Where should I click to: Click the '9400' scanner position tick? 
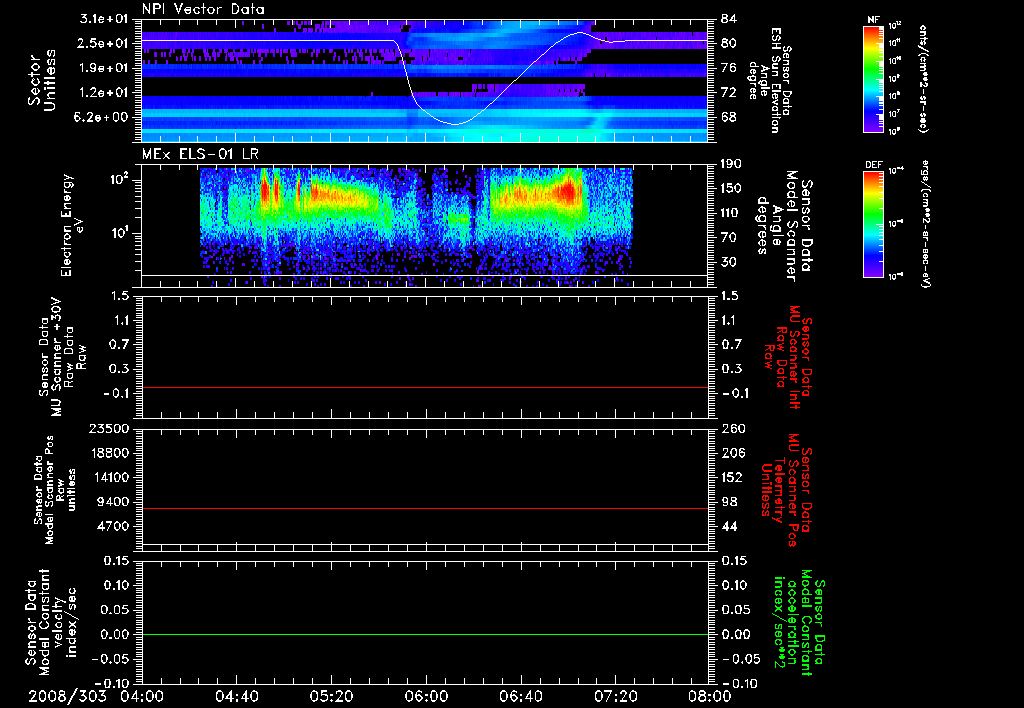[x=112, y=502]
